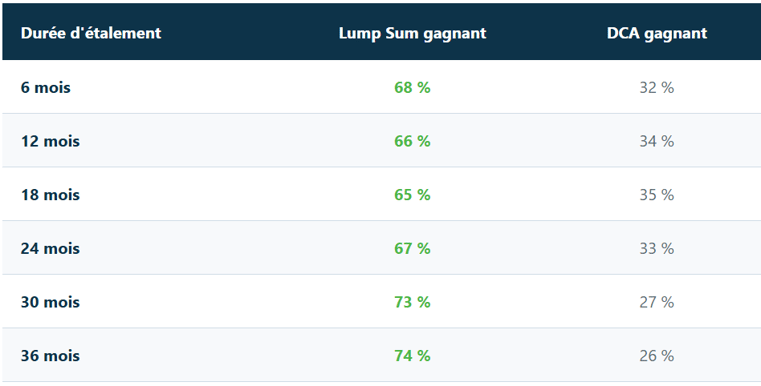Click the green 74 % Lump Sum value

point(412,356)
